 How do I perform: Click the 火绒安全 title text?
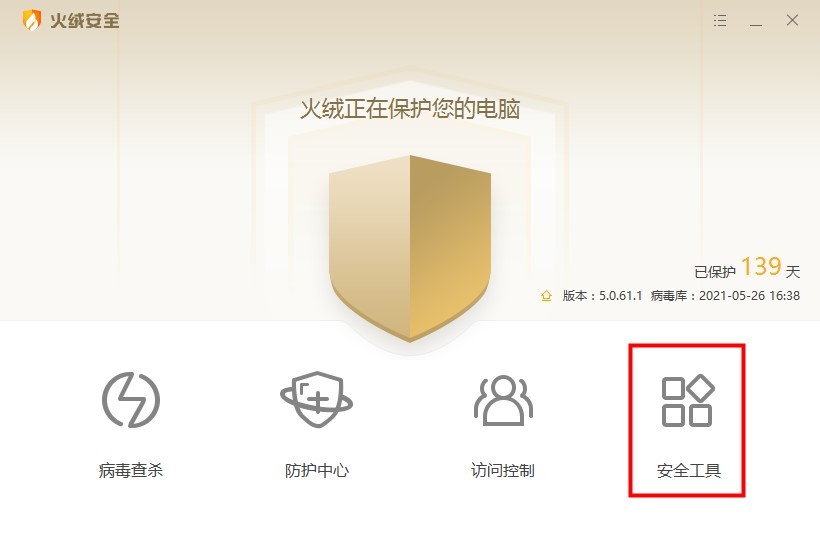pos(85,20)
